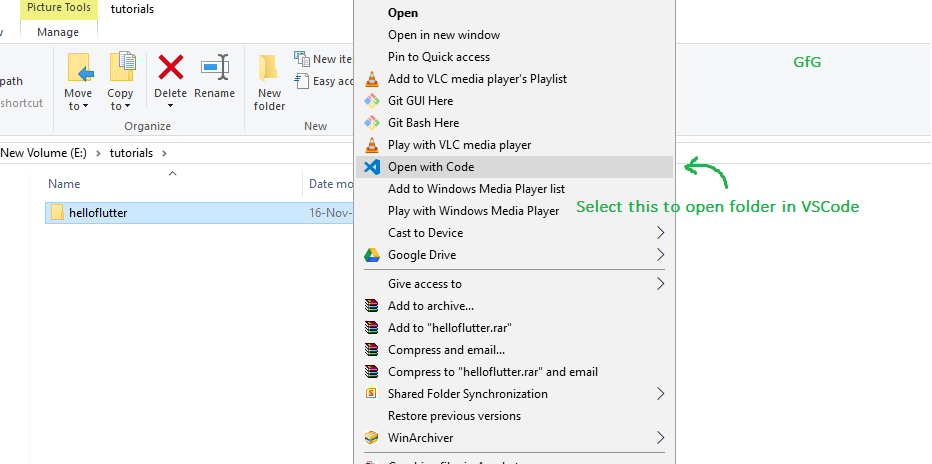The image size is (932, 464).
Task: Choose Open with Code
Action: (x=515, y=167)
